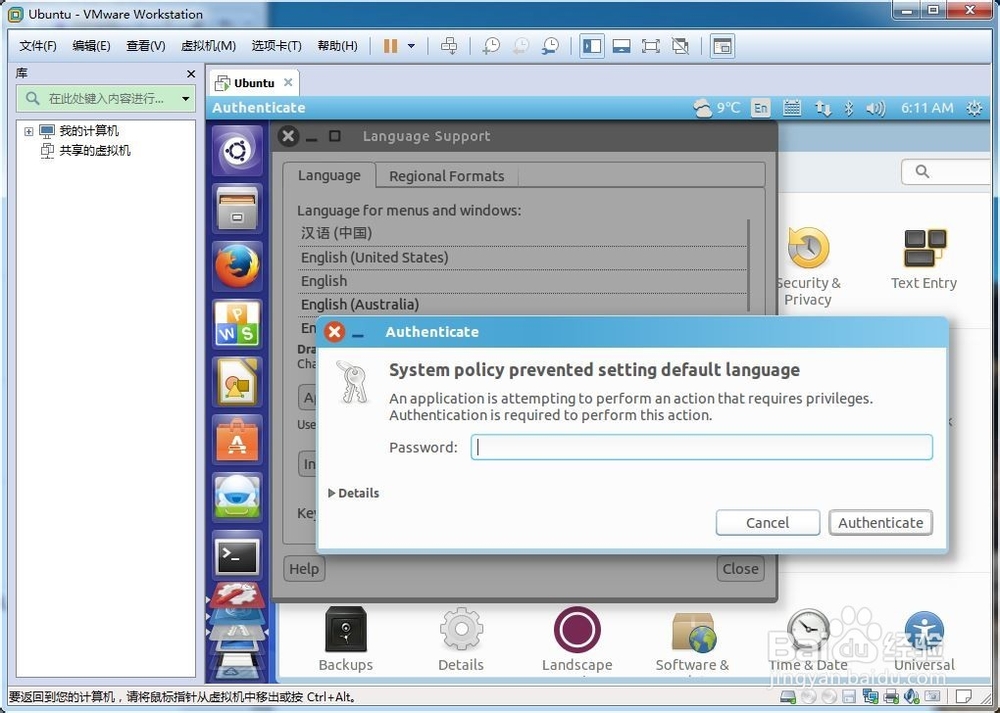
Task: Open the Details settings icon
Action: (x=460, y=639)
